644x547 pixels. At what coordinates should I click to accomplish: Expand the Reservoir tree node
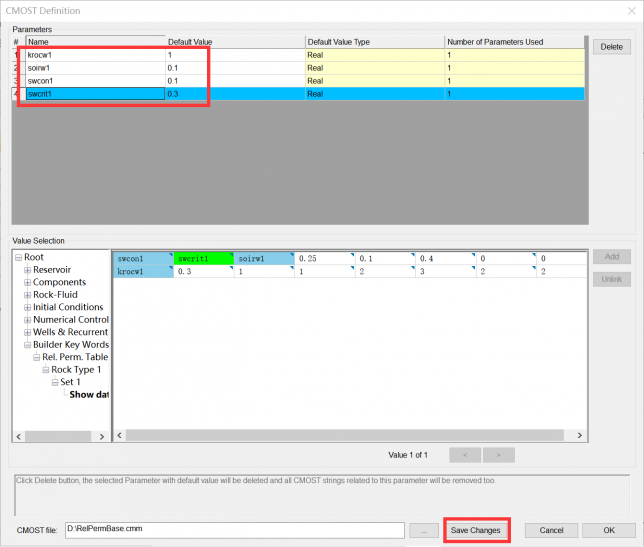click(28, 270)
